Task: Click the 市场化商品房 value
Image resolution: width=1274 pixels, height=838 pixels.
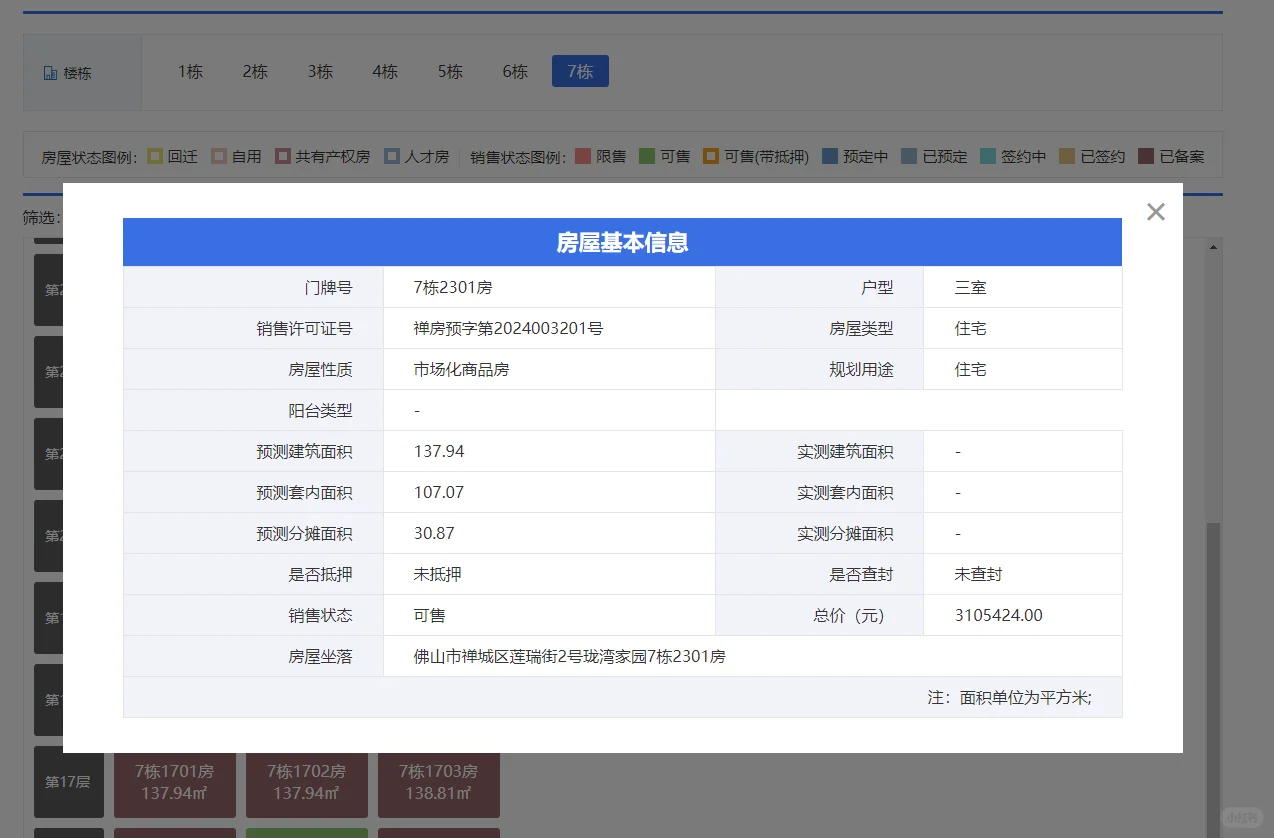Action: point(461,369)
